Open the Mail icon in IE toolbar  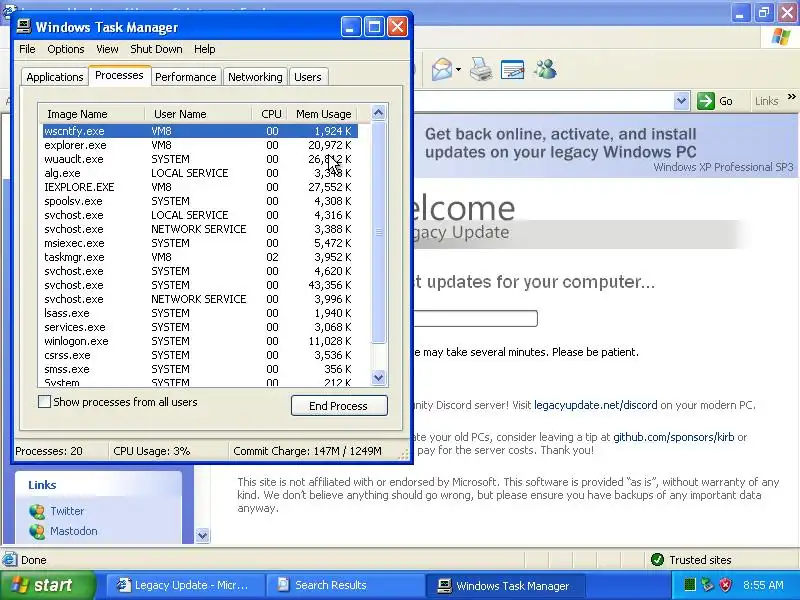442,69
